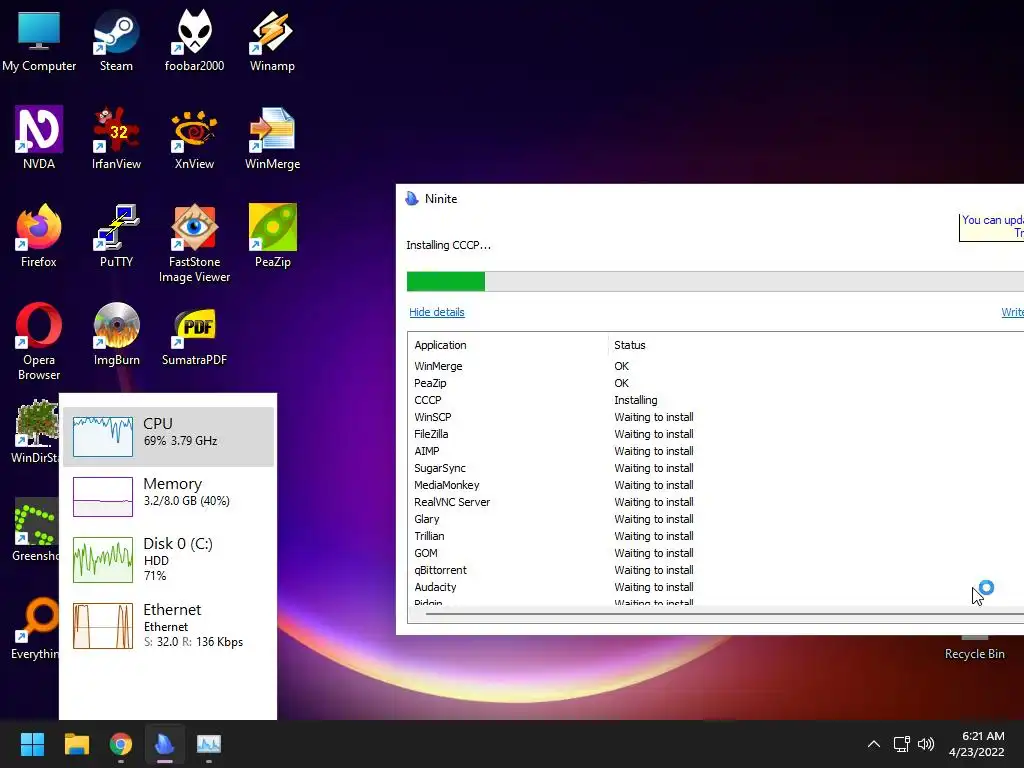This screenshot has height=768, width=1024.
Task: Launch ImgBurn desktop shortcut
Action: [116, 334]
